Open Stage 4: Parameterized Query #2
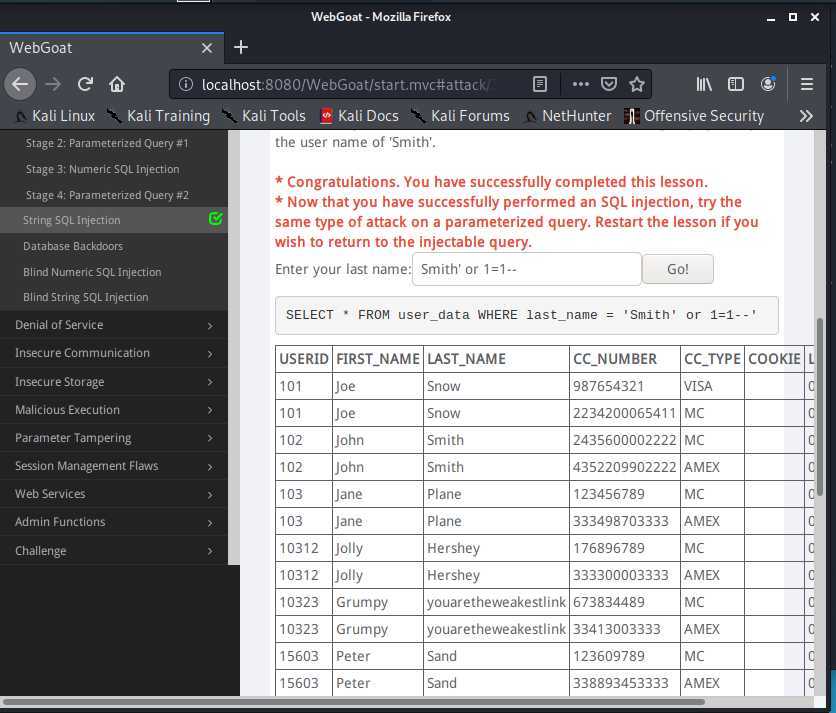The image size is (836, 713). click(x=107, y=195)
